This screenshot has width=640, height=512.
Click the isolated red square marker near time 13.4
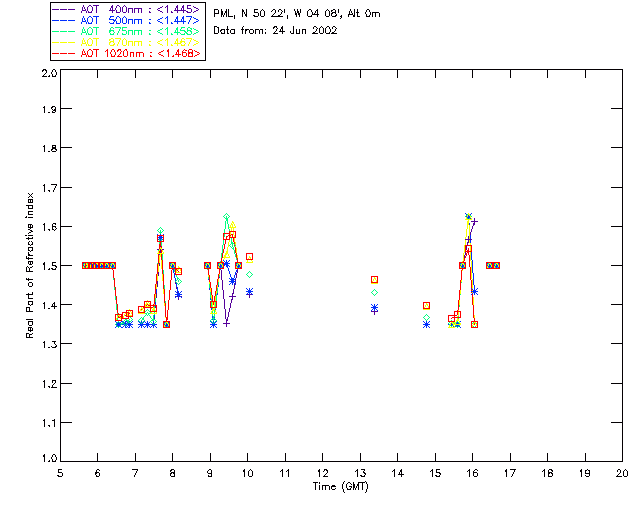click(374, 280)
